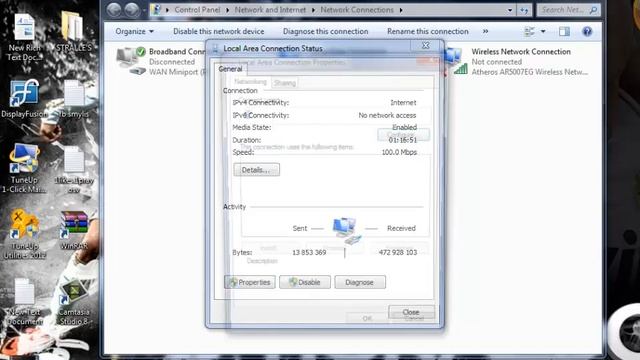This screenshot has width=640, height=360.
Task: Open the Organize menu
Action: (x=134, y=31)
